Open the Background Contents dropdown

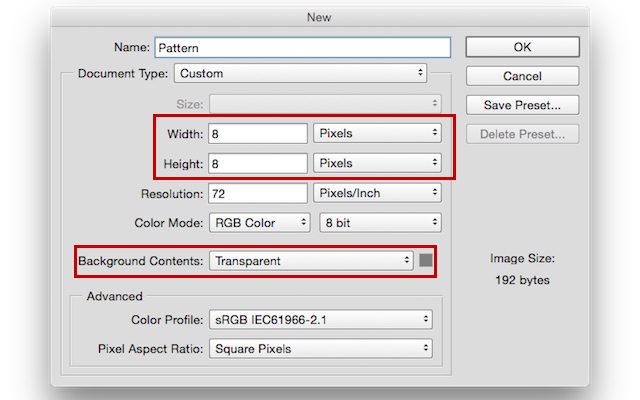point(310,261)
